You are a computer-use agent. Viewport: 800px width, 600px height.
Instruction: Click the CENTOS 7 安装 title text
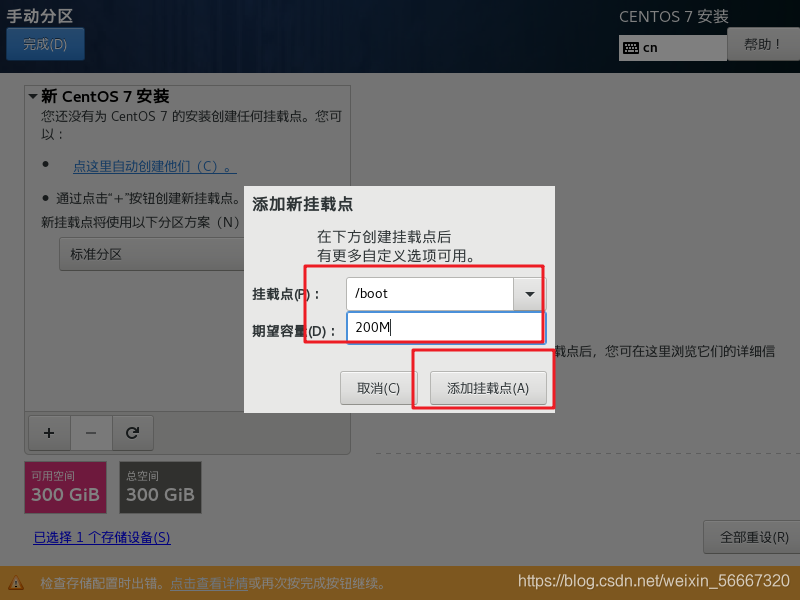673,17
